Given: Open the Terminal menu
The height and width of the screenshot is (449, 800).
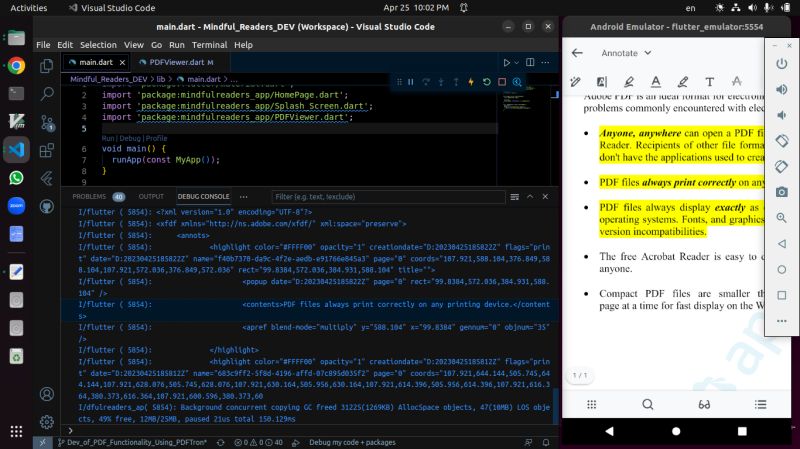Looking at the screenshot, I should (209, 45).
